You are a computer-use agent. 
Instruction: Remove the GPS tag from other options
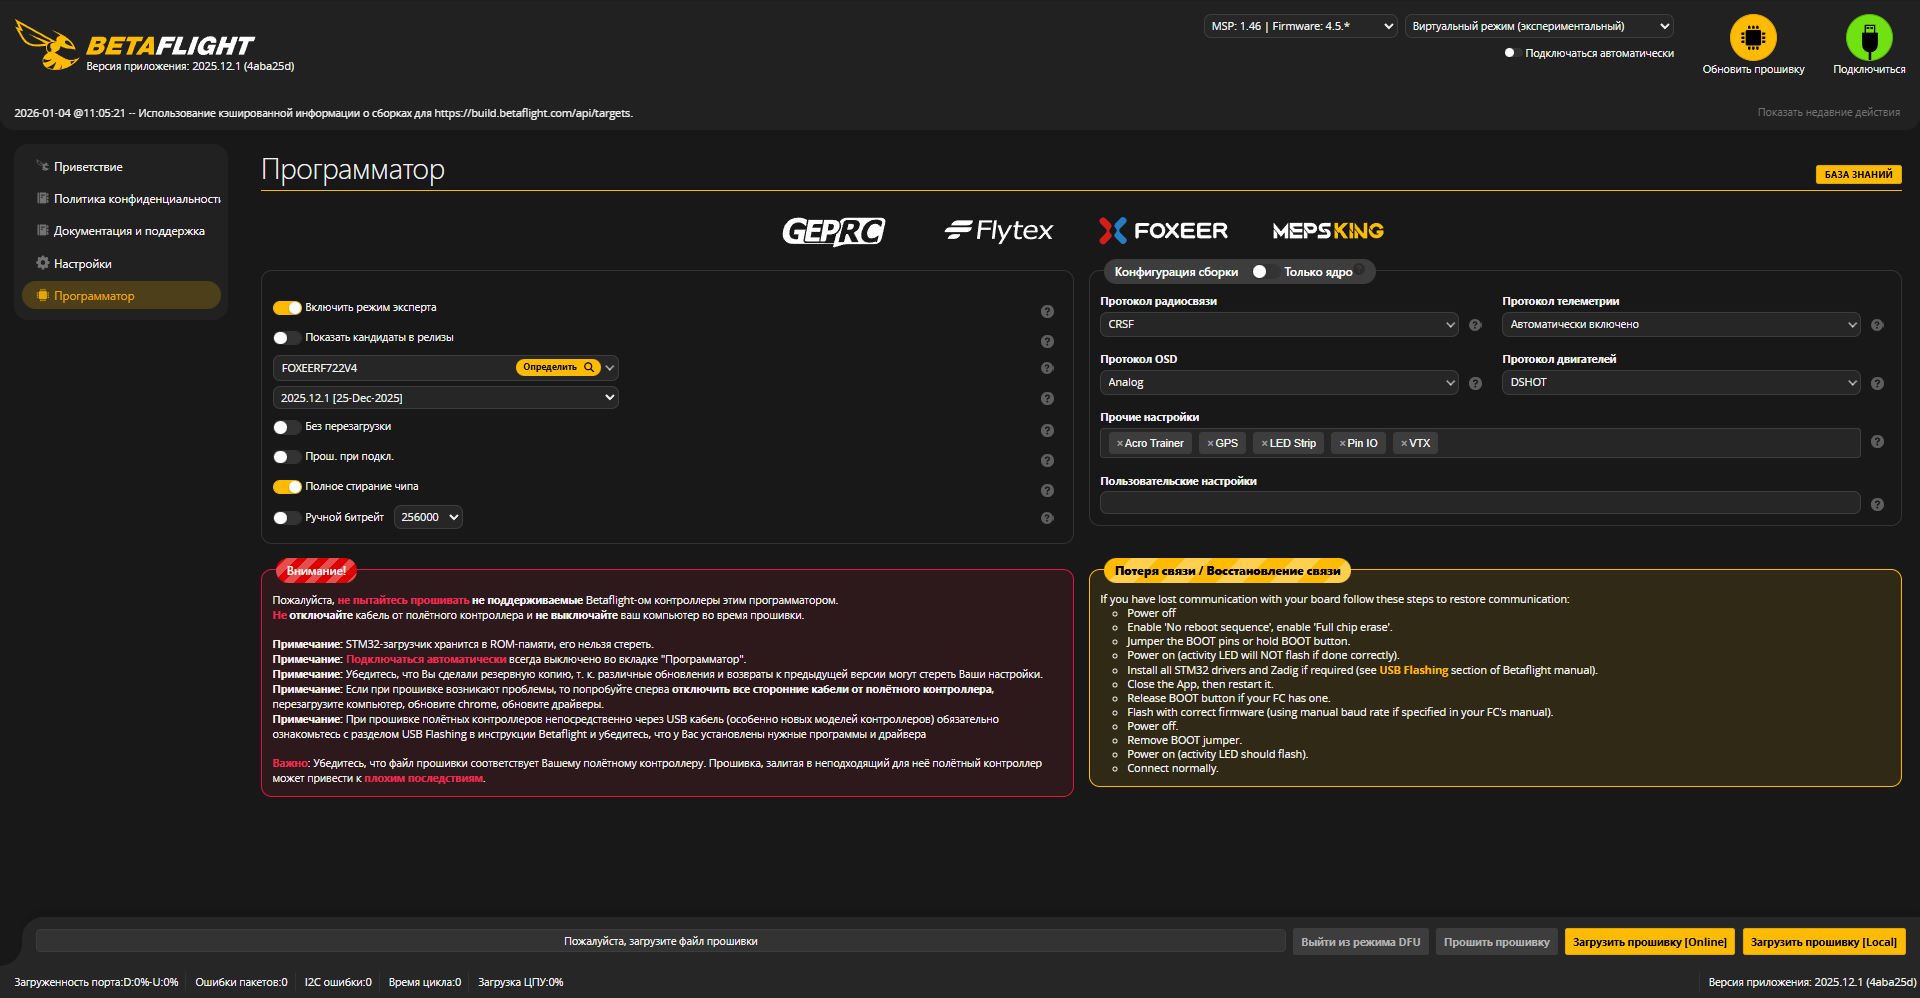[x=1210, y=444]
